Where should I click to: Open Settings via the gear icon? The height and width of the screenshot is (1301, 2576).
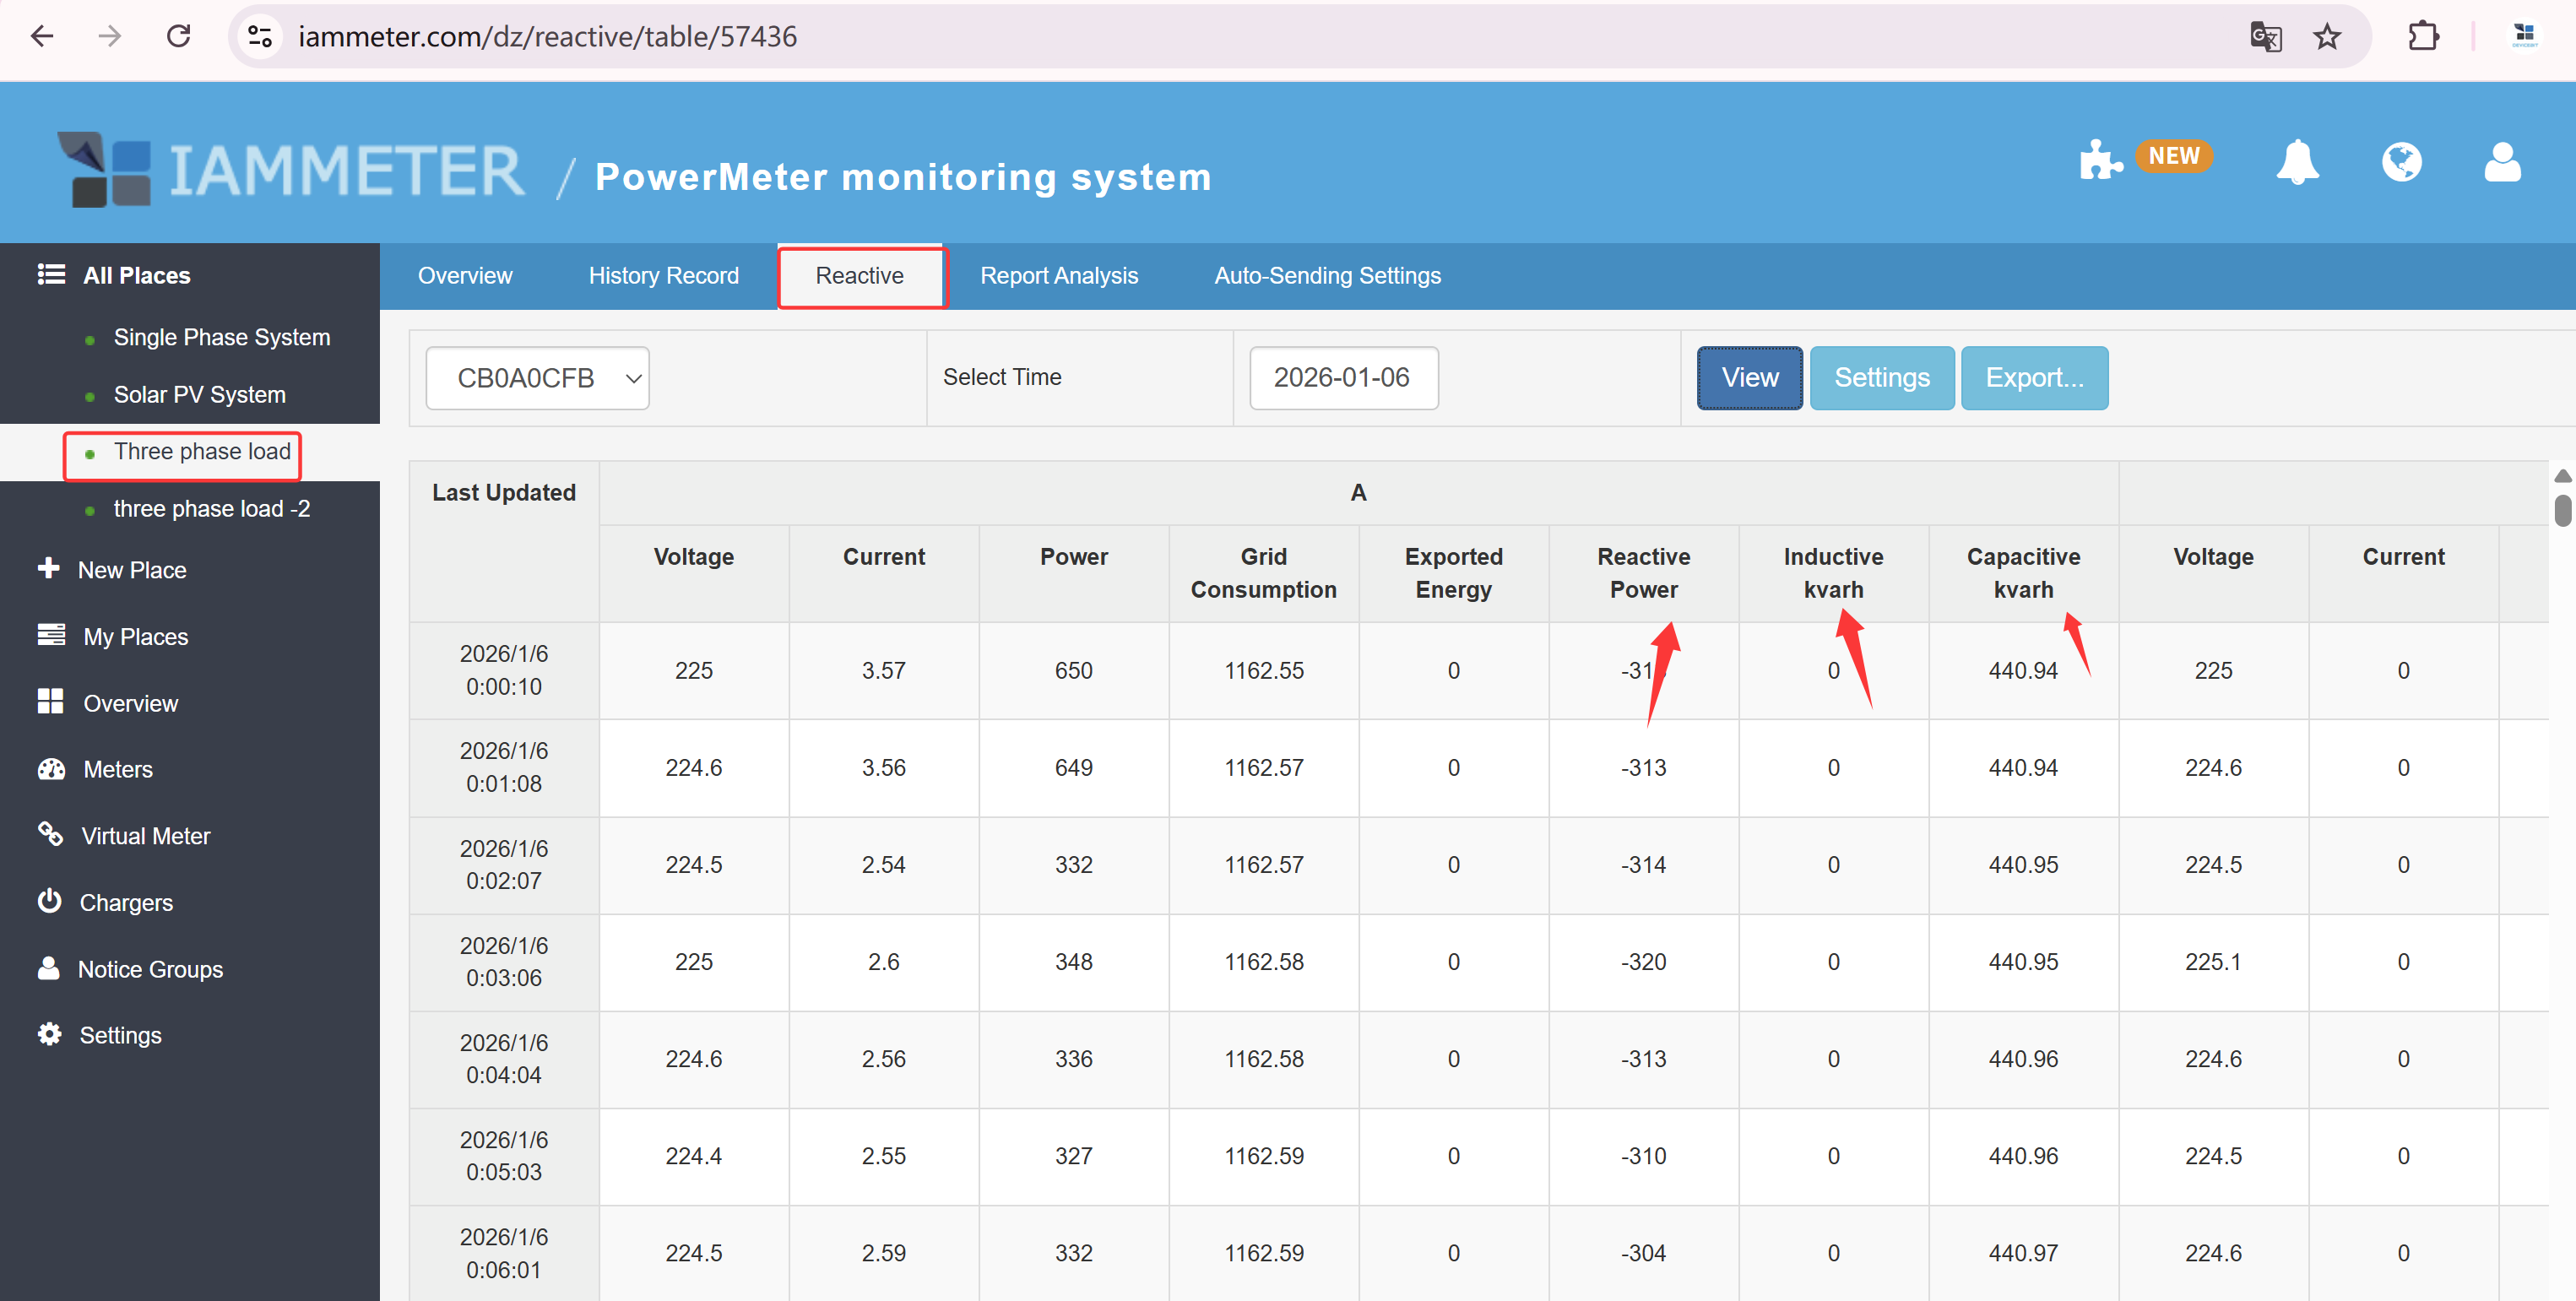point(120,1034)
